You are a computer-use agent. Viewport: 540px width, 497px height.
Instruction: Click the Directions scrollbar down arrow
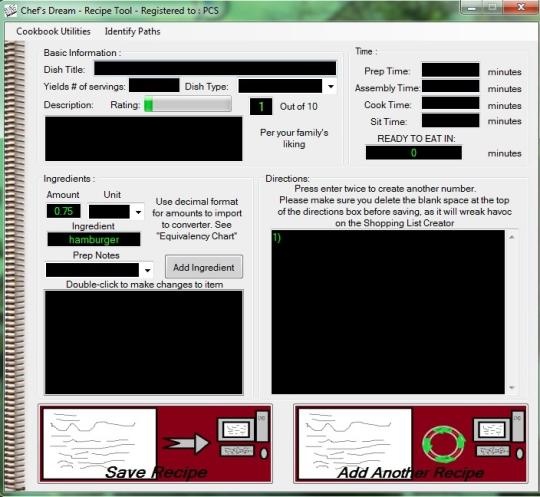(512, 388)
